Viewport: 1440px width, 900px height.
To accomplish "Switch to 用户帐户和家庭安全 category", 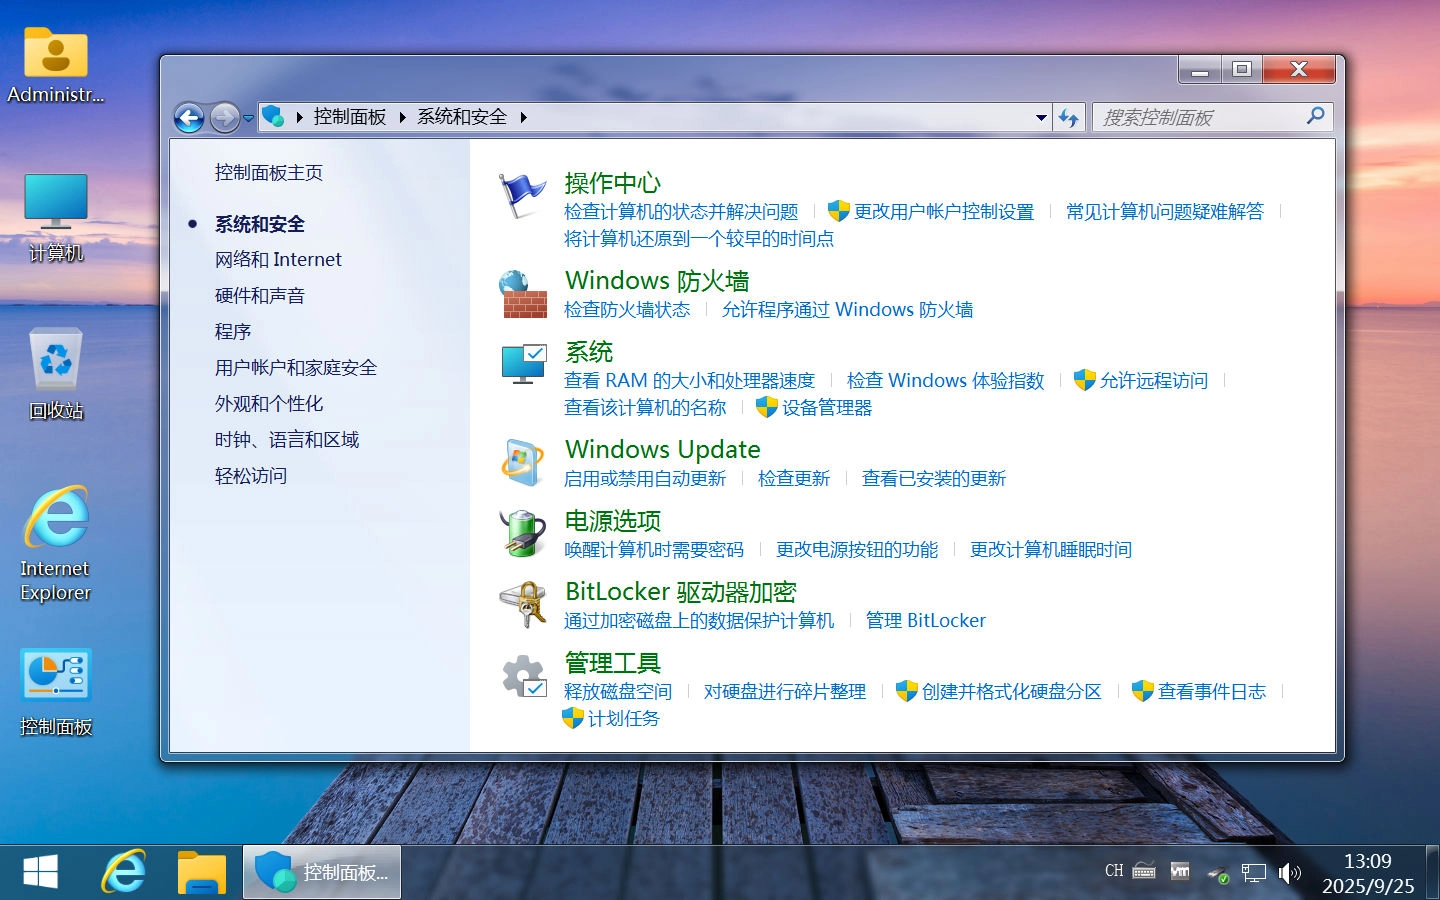I will (295, 367).
